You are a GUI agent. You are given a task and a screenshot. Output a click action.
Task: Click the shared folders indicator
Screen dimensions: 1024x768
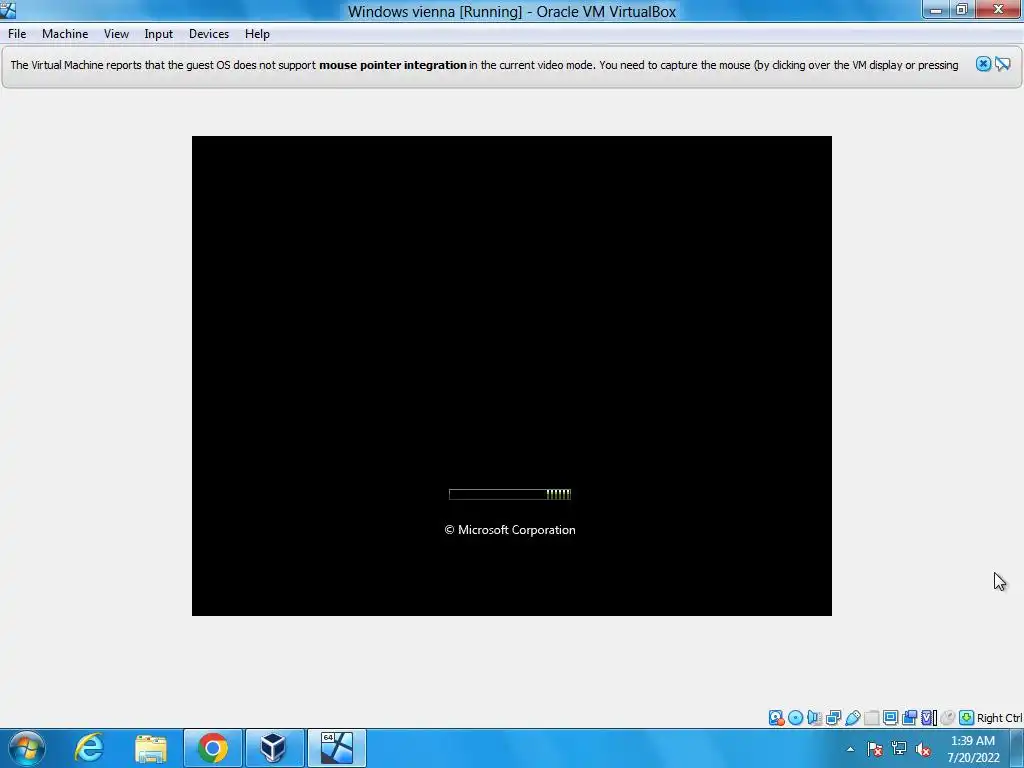pos(871,718)
